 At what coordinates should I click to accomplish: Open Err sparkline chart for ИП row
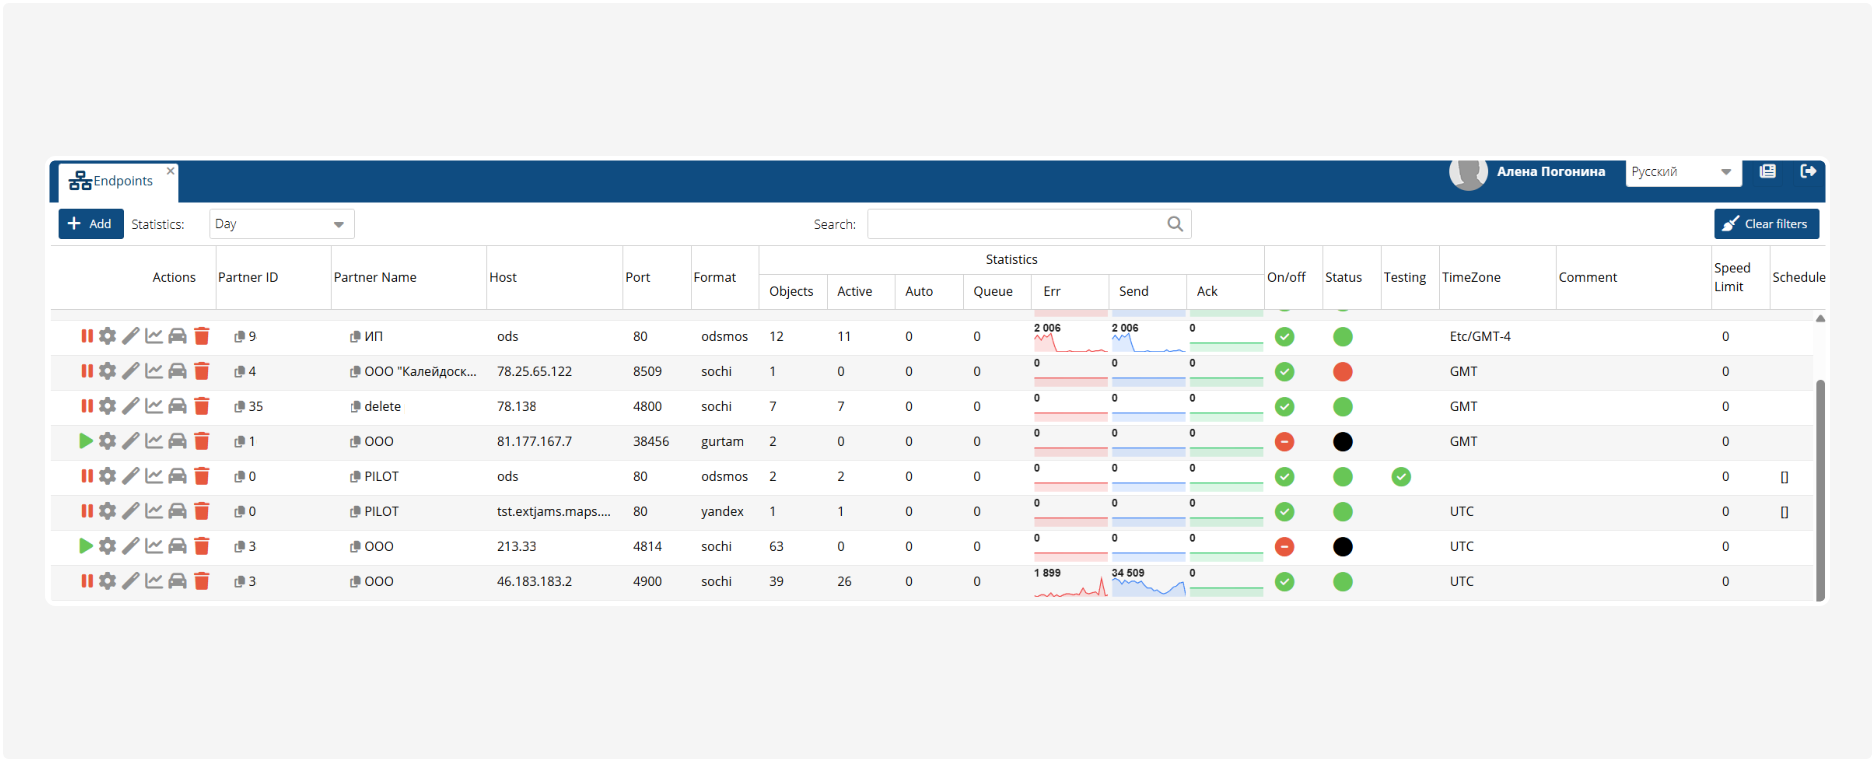coord(1070,337)
